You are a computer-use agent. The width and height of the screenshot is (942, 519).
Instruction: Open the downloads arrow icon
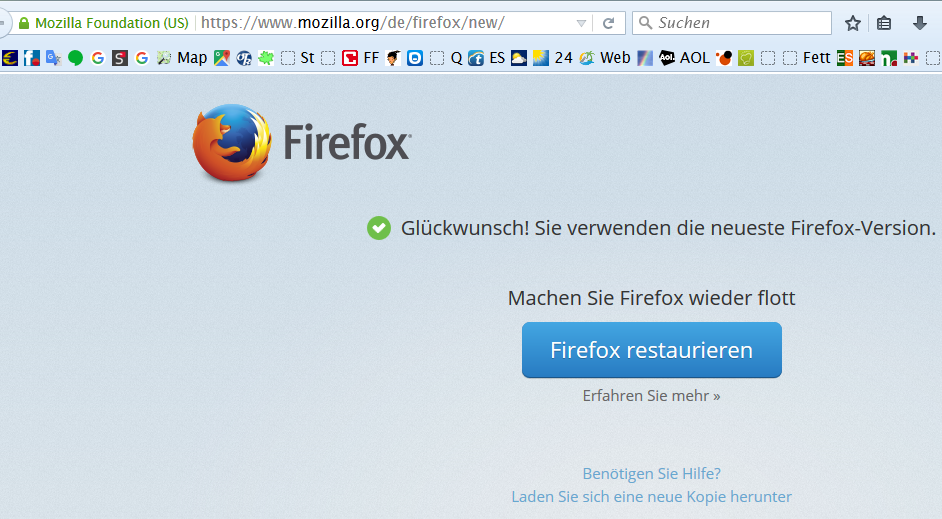point(920,23)
